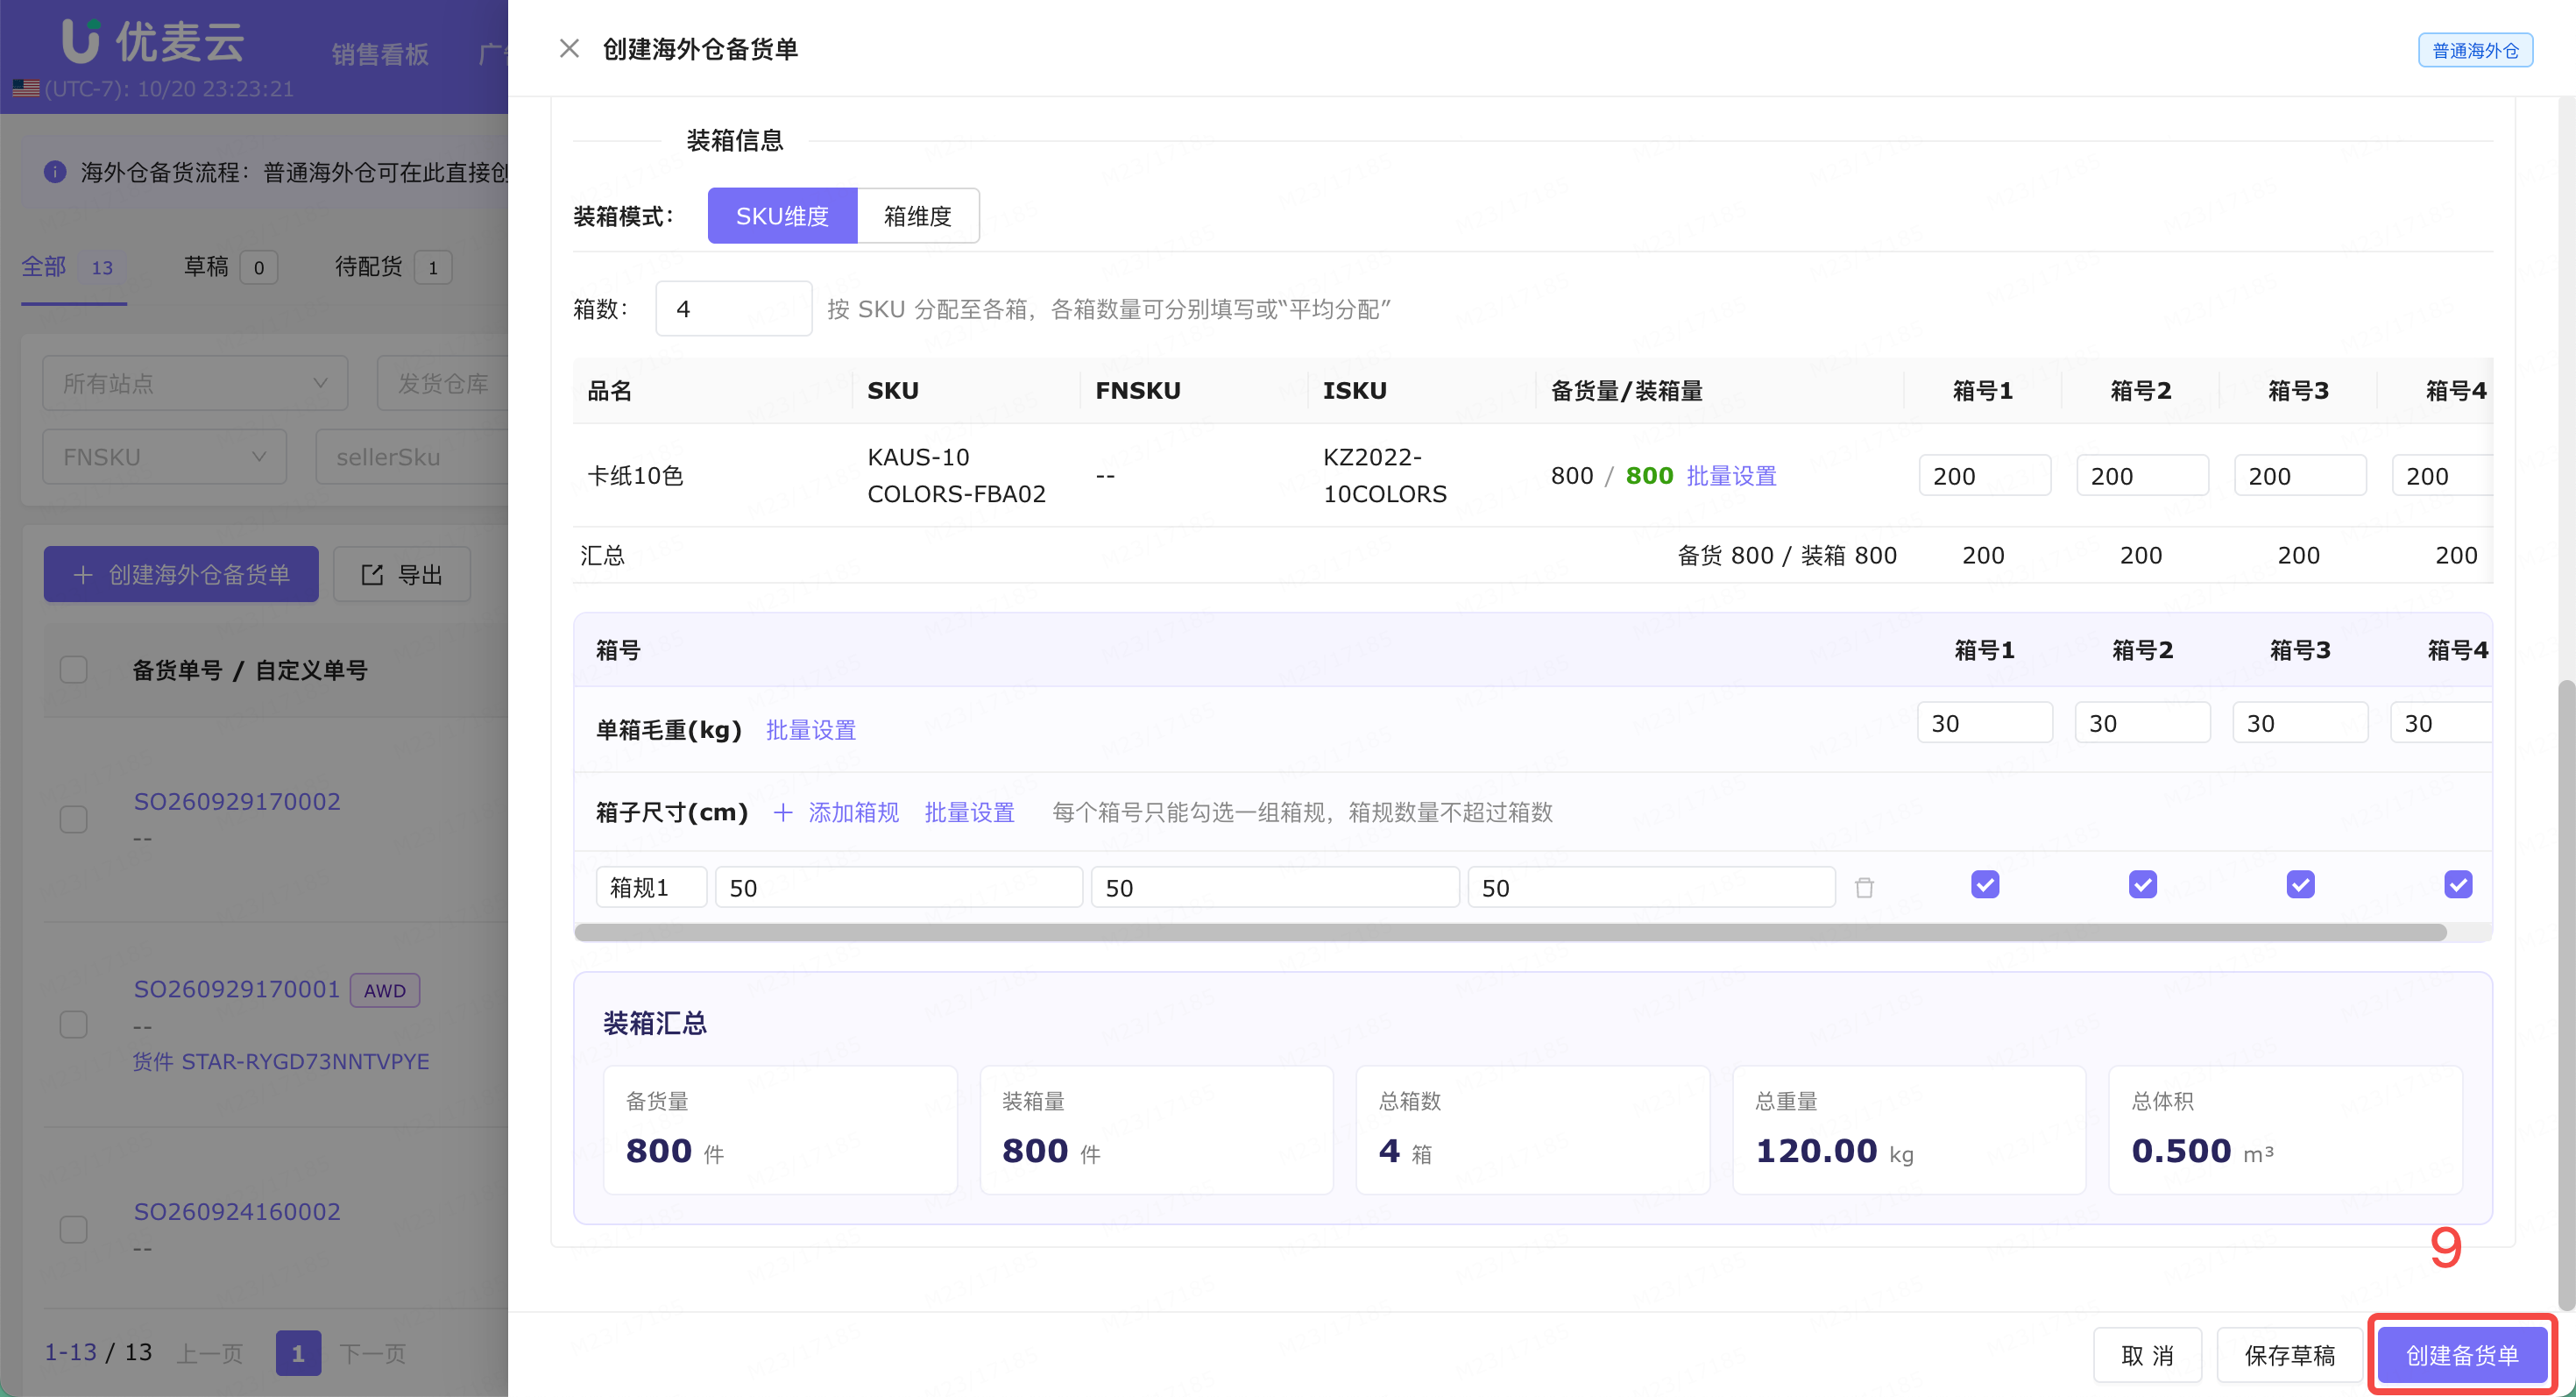Select 箱维度 packing mode
Viewport: 2576px width, 1397px height.
pyautogui.click(x=918, y=215)
